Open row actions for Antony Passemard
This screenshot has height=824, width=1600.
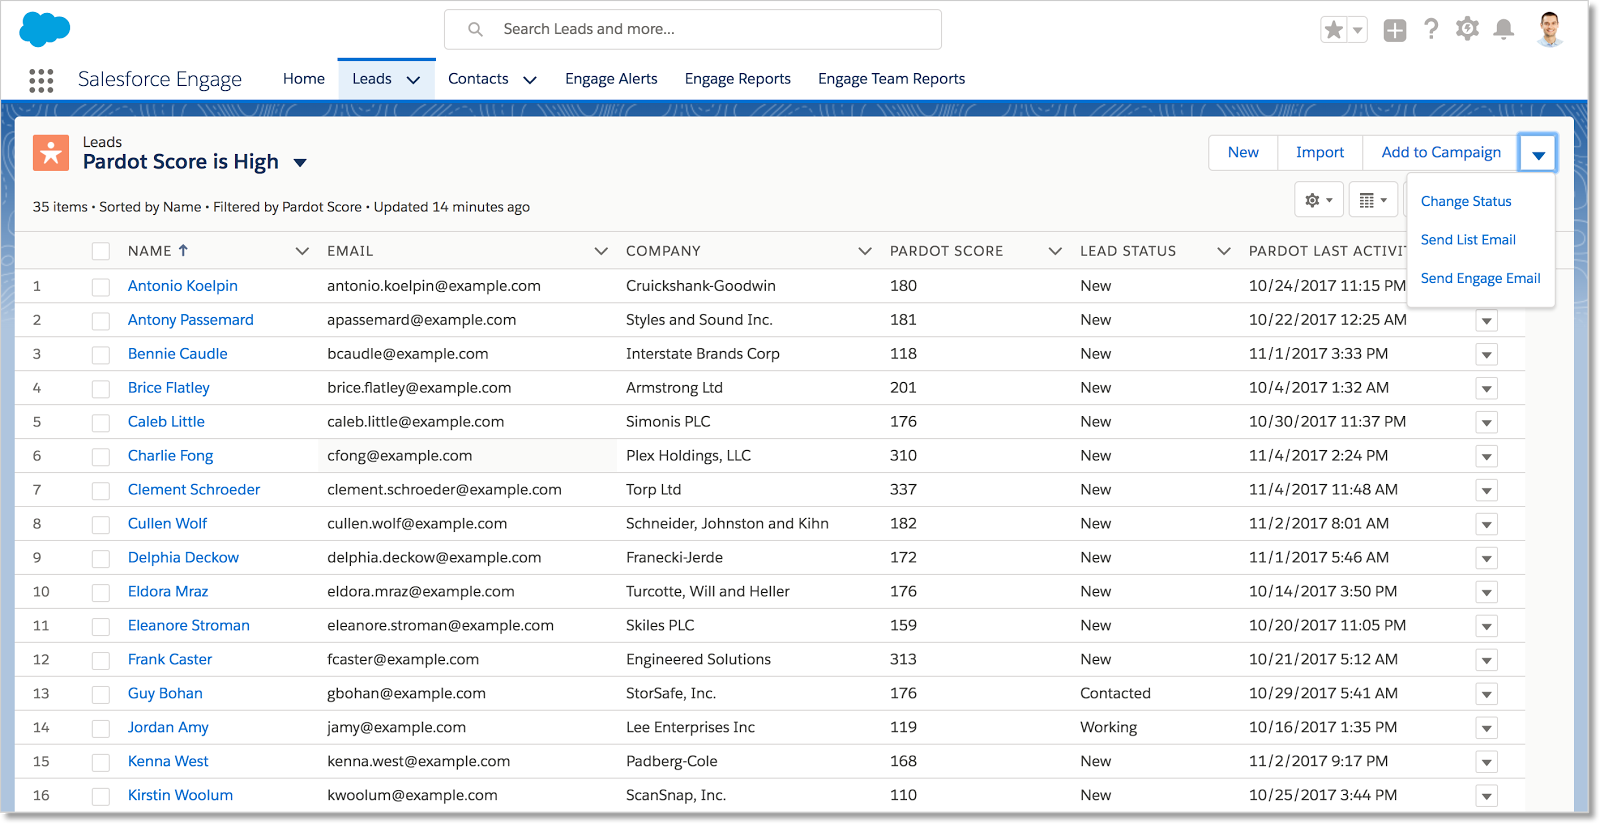1487,321
